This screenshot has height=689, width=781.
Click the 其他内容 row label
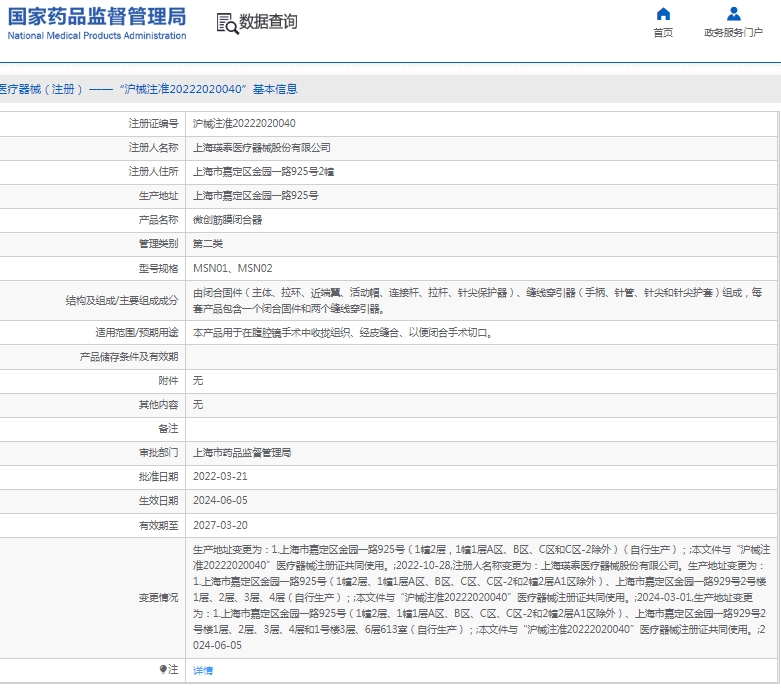(x=158, y=405)
